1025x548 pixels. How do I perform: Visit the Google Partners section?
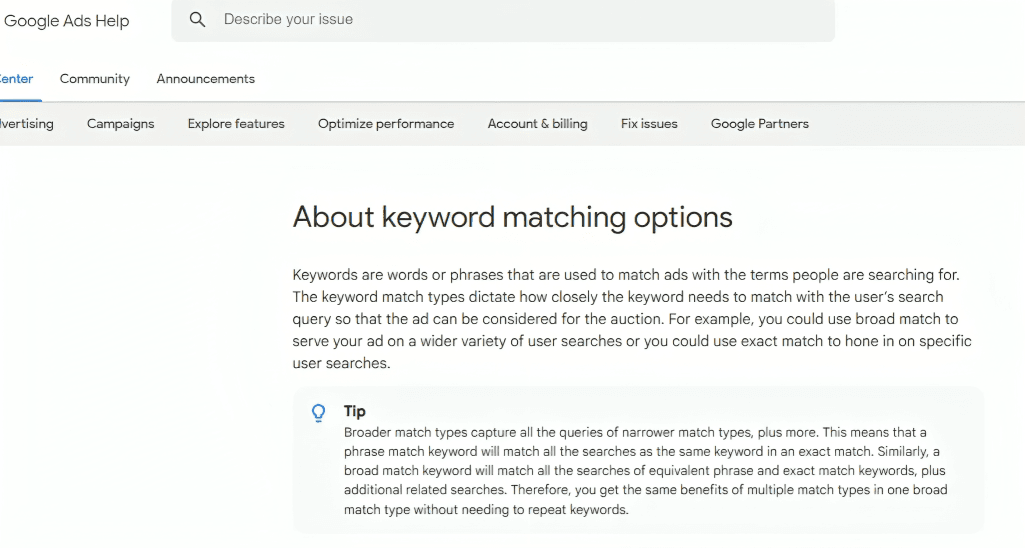(760, 124)
